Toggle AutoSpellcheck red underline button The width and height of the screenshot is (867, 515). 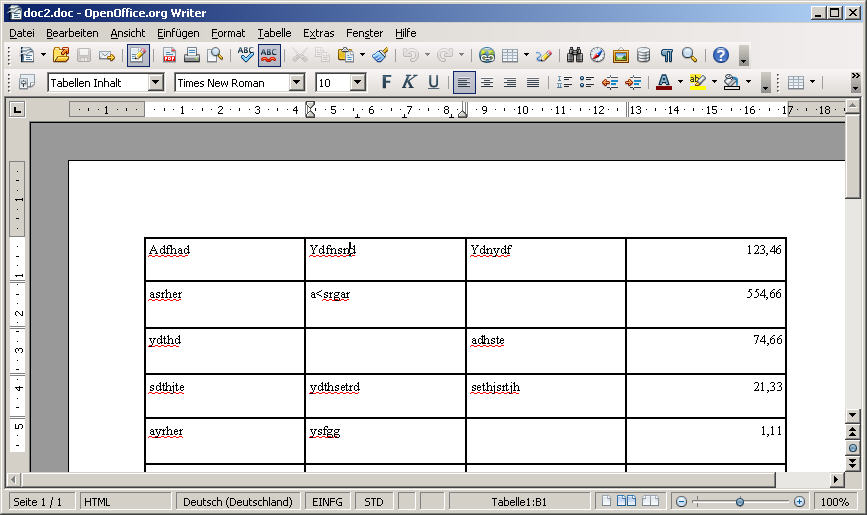coord(269,55)
